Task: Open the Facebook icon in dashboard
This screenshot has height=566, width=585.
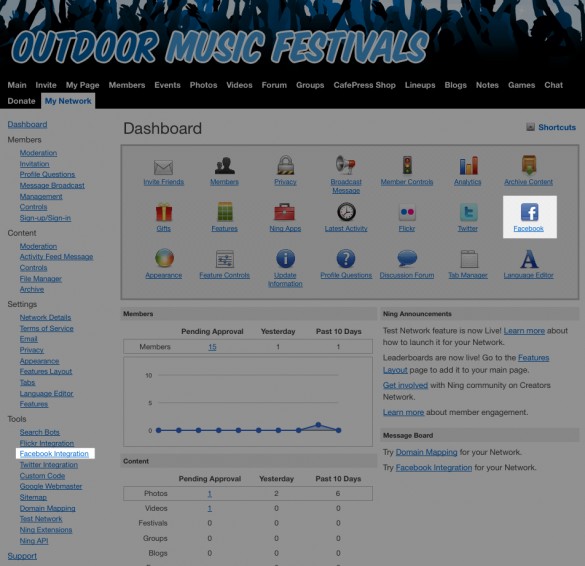Action: point(529,212)
